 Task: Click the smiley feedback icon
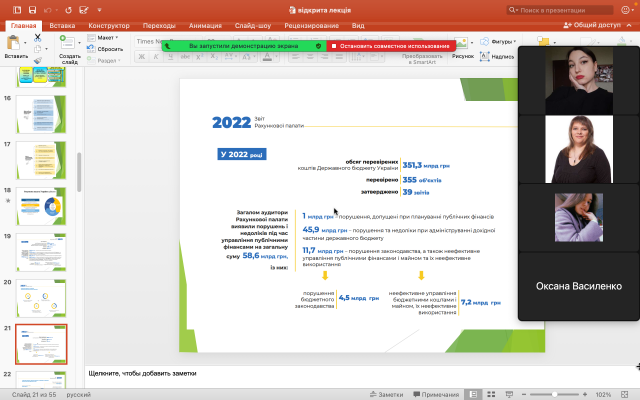pos(625,10)
